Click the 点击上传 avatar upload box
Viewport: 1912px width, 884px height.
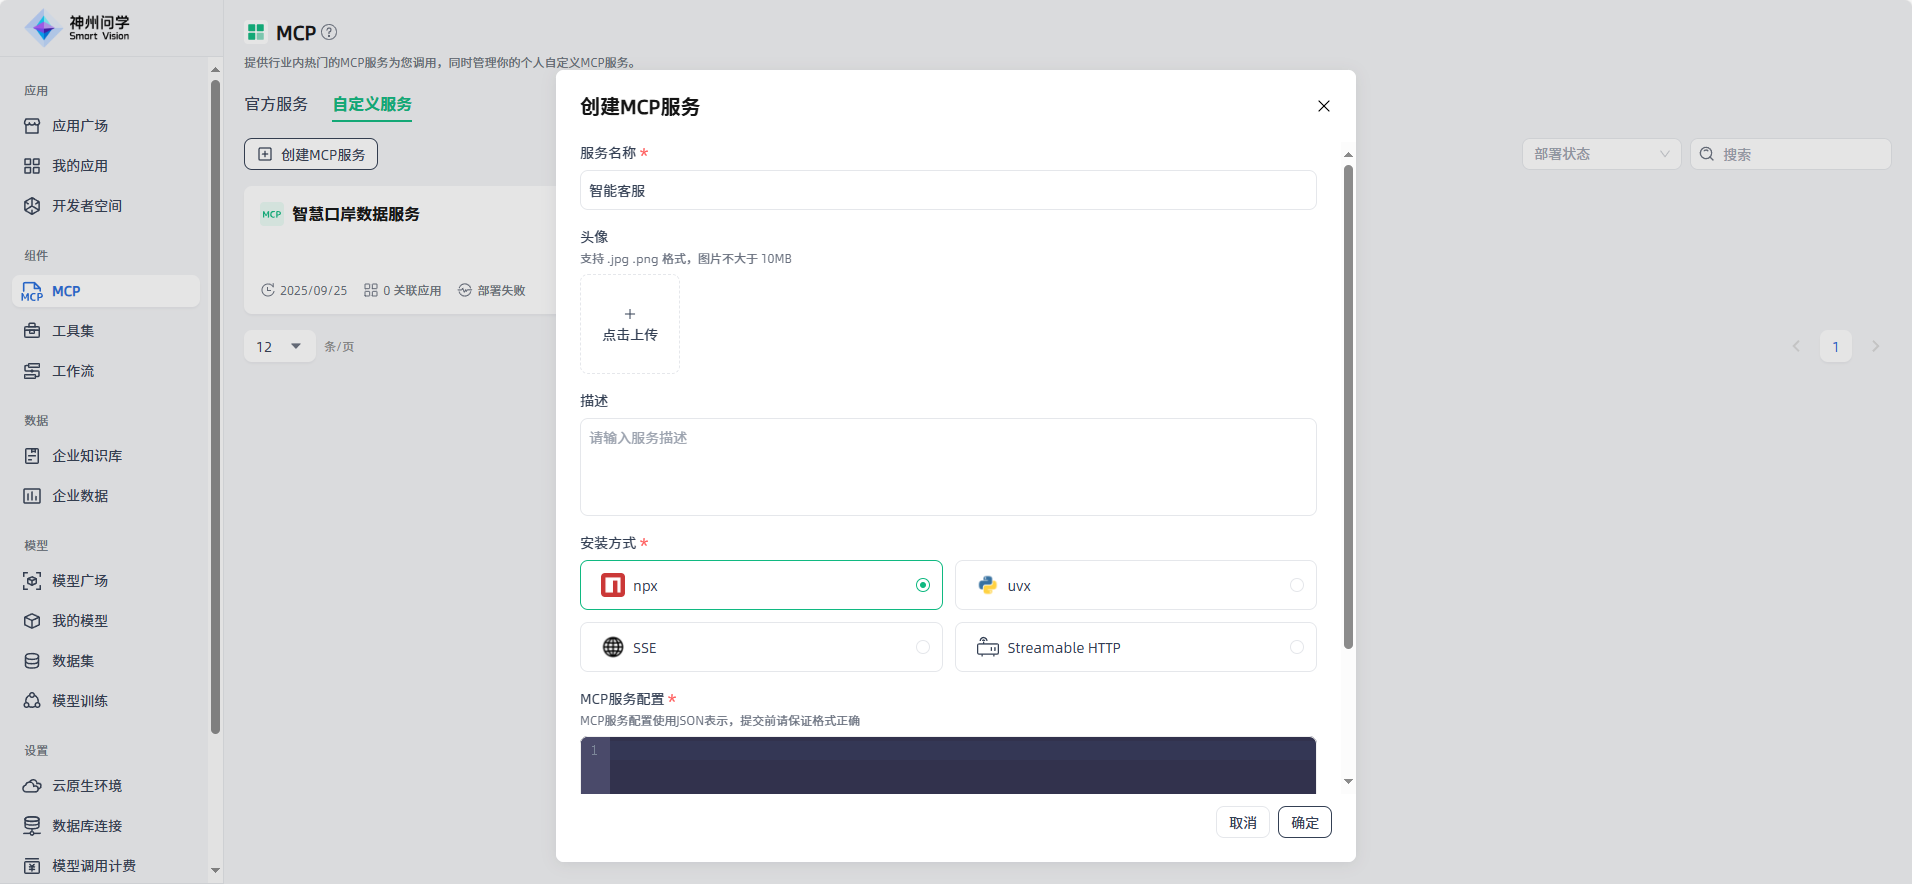click(x=630, y=324)
